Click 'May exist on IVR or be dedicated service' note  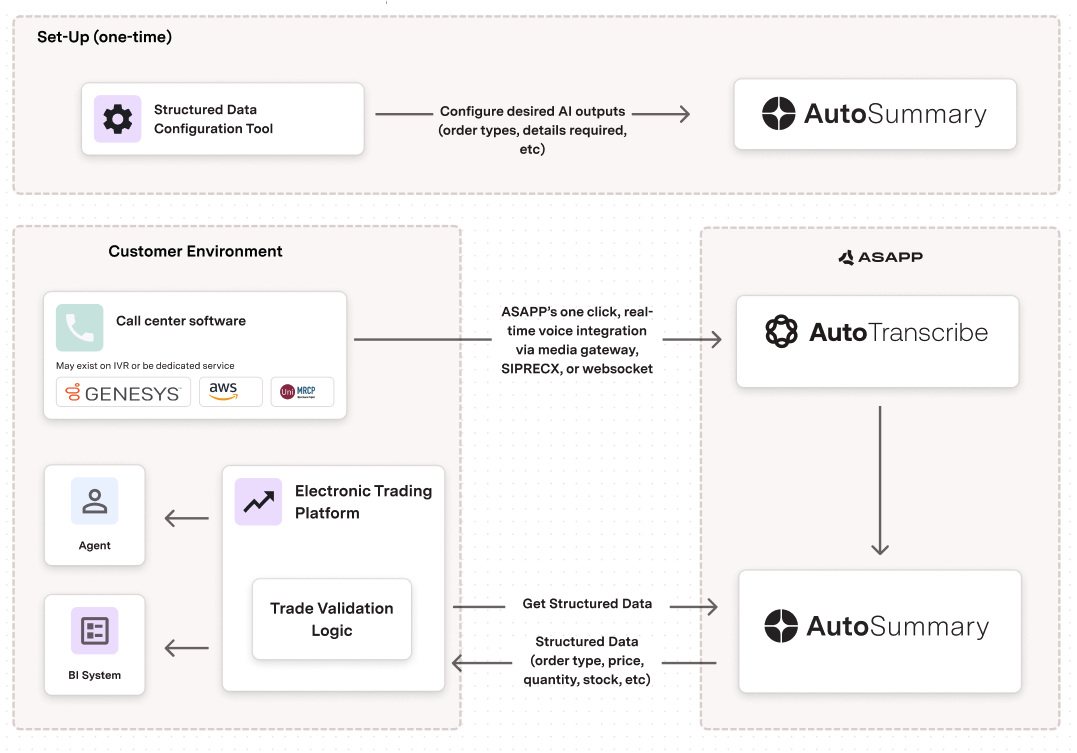[145, 366]
